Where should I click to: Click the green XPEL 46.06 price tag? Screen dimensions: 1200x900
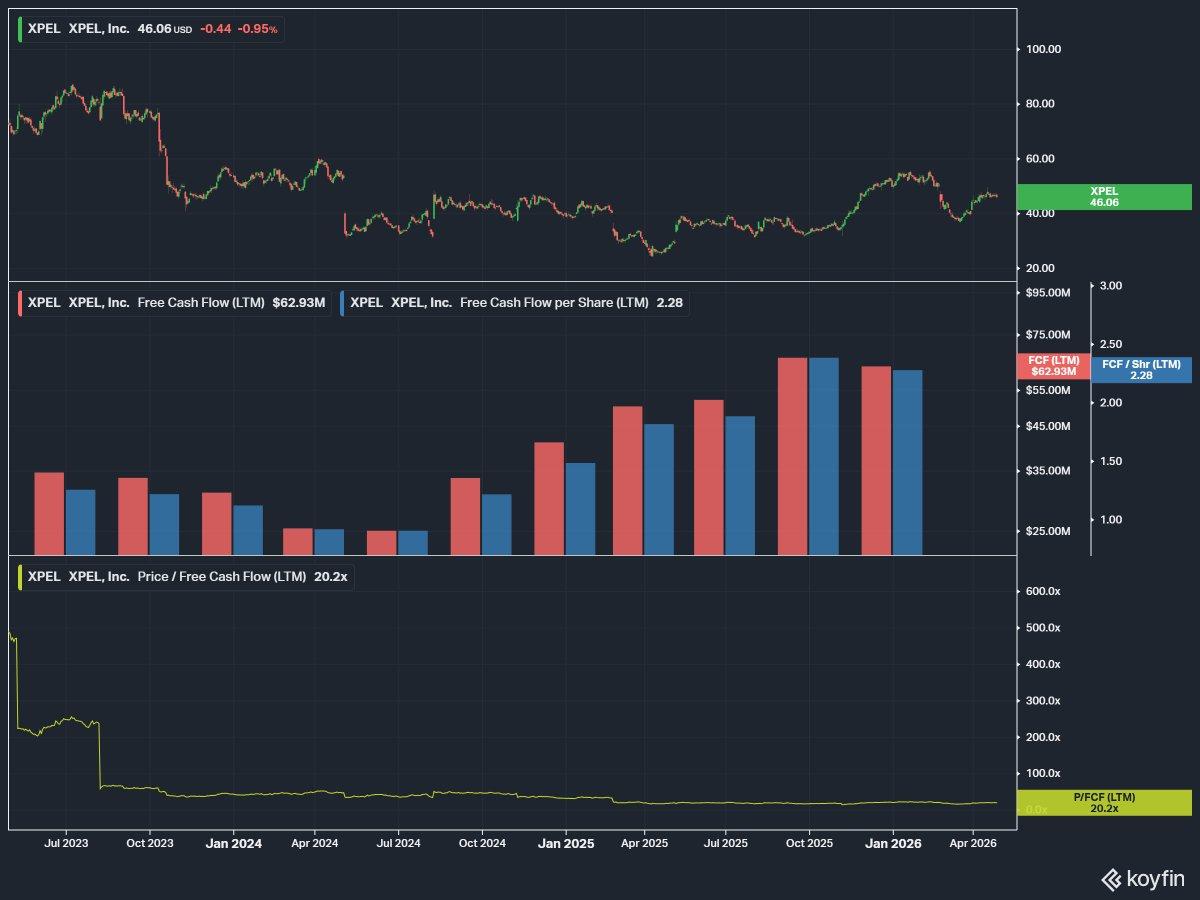[x=1104, y=197]
